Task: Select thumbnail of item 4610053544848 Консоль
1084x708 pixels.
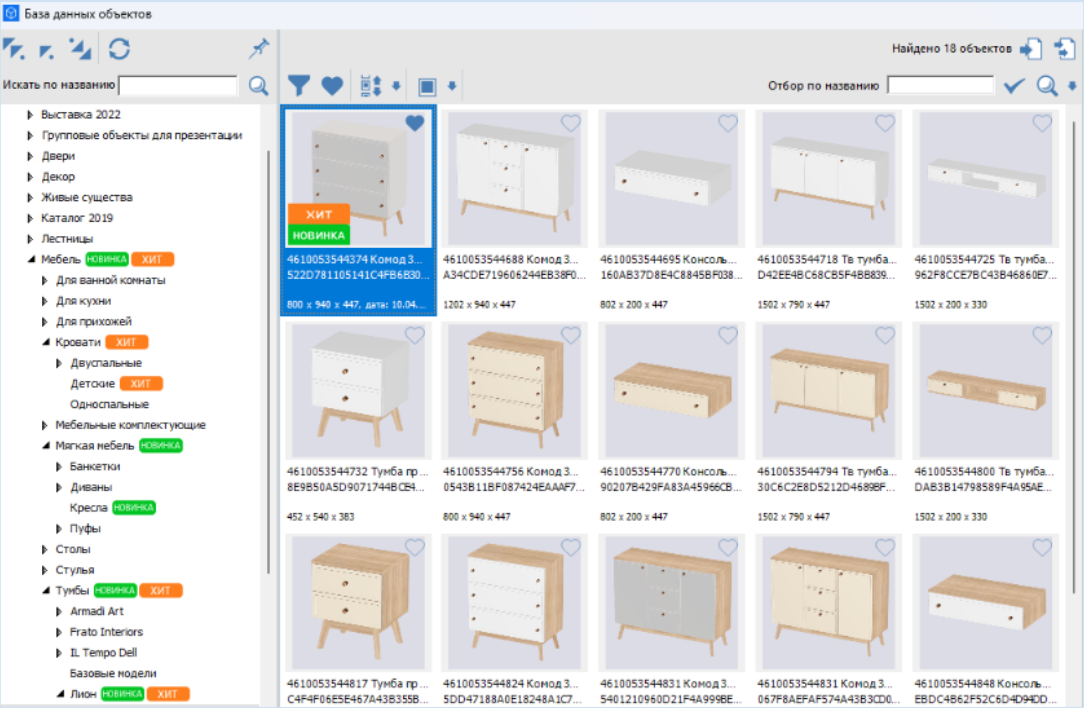Action: 985,603
